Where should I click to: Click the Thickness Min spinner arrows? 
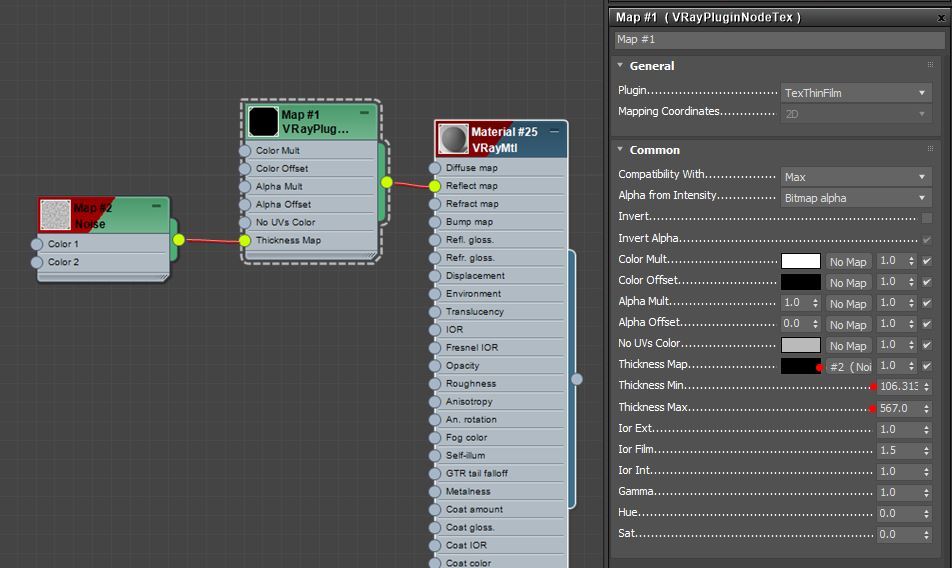coord(926,387)
